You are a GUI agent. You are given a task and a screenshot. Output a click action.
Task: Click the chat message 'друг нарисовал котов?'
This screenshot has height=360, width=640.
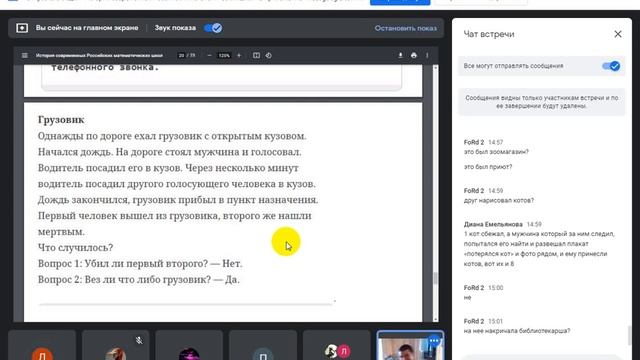point(499,200)
